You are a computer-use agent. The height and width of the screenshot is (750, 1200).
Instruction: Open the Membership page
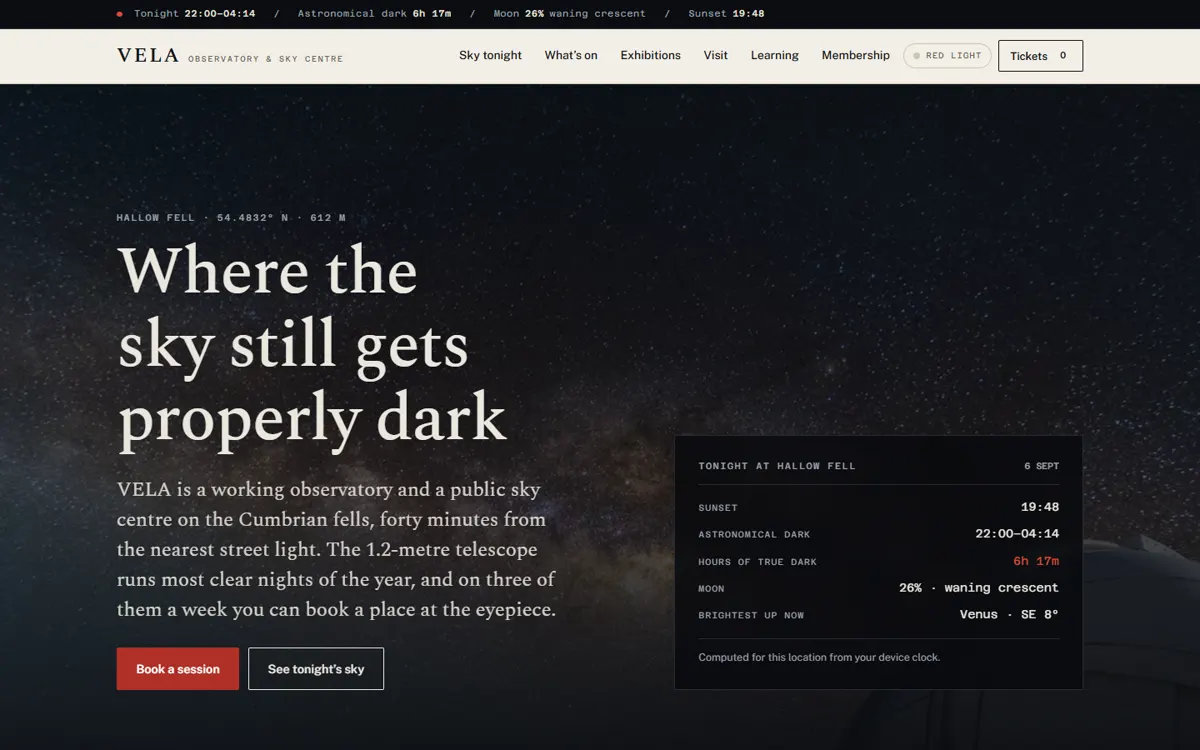click(x=855, y=56)
